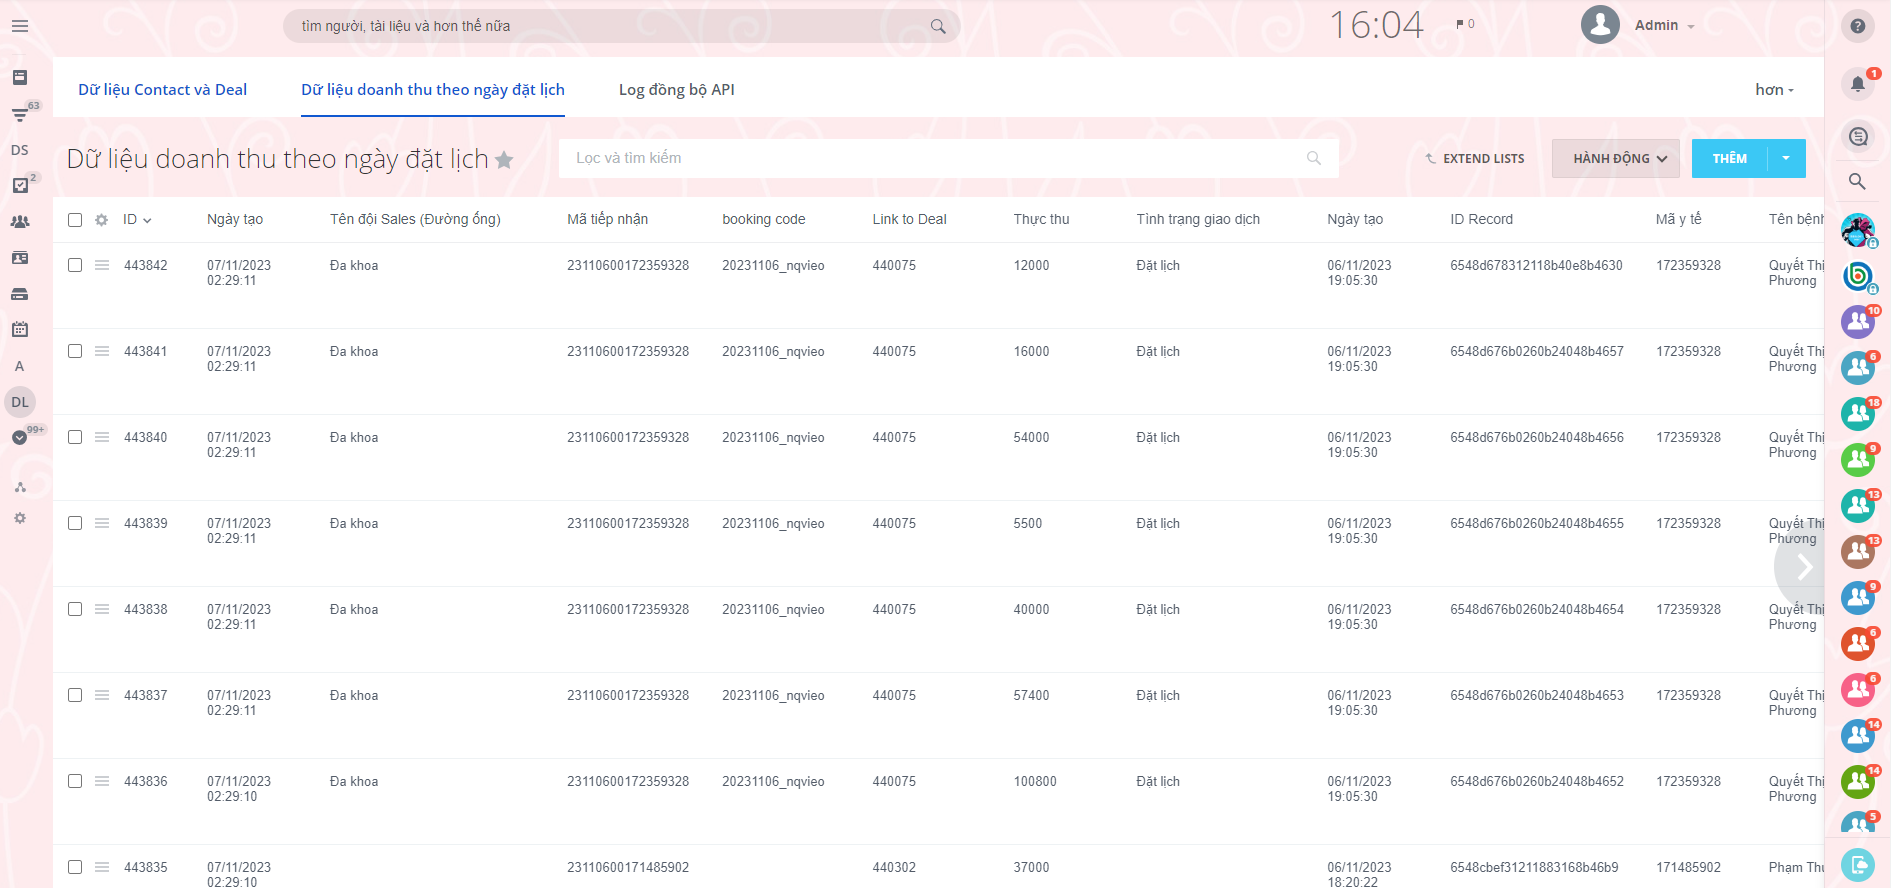This screenshot has width=1891, height=888.
Task: Add list to favorites with star icon
Action: 504,159
